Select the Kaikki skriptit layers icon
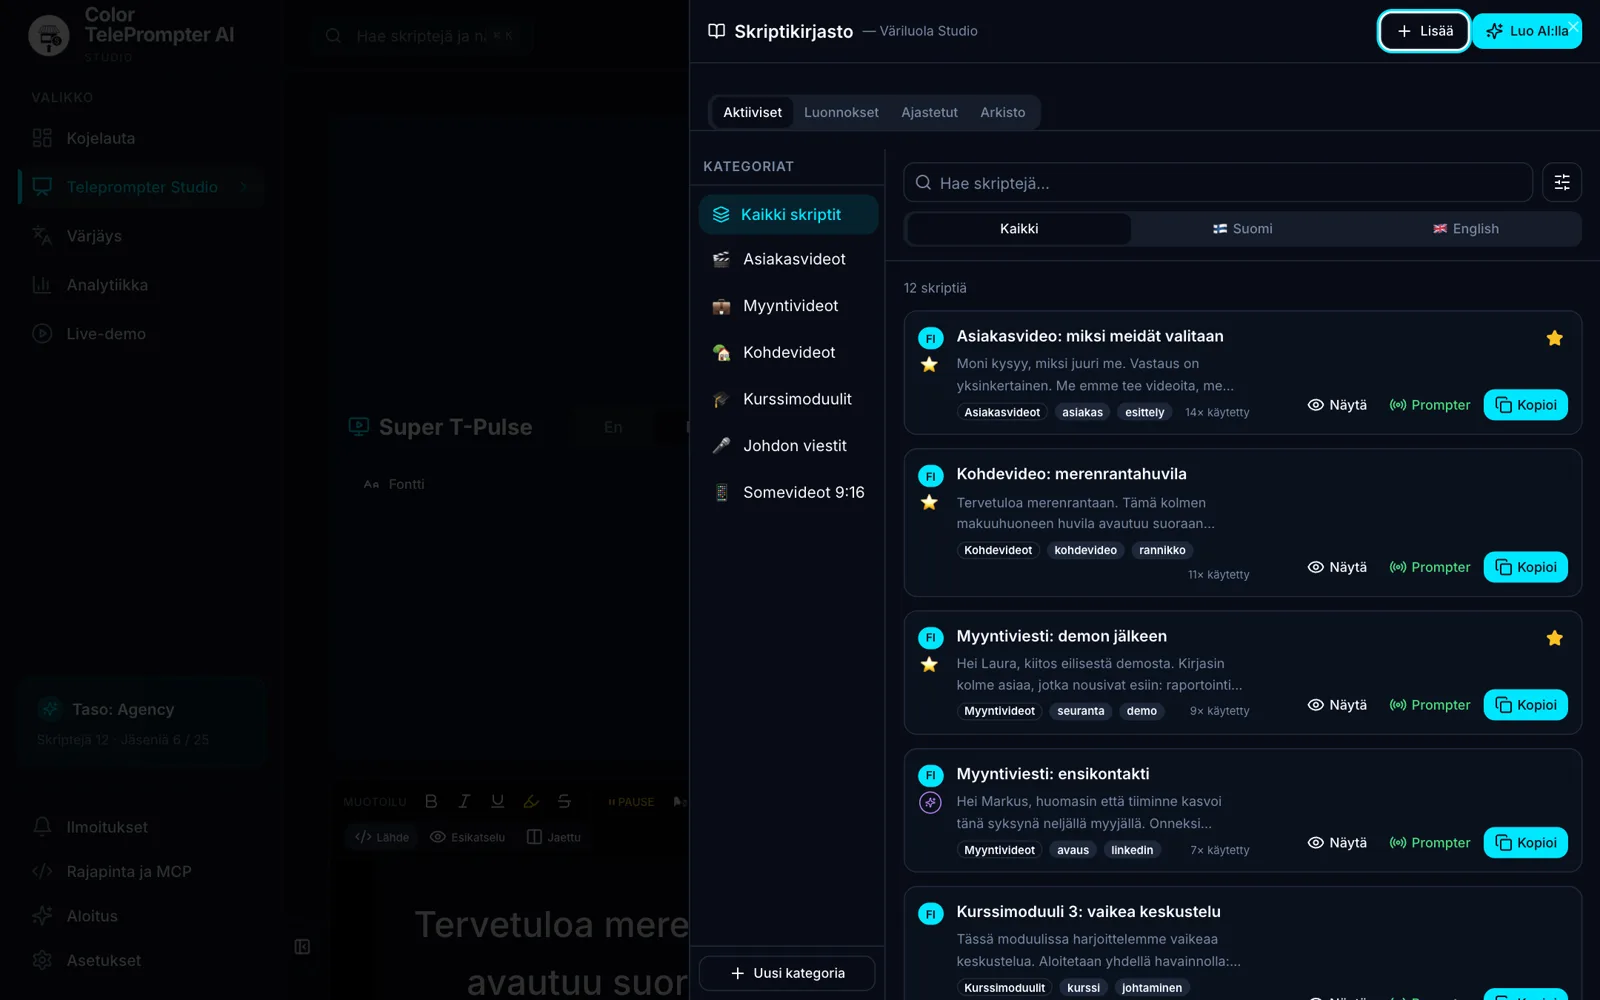Screen dimensions: 1600x1000 tap(721, 215)
